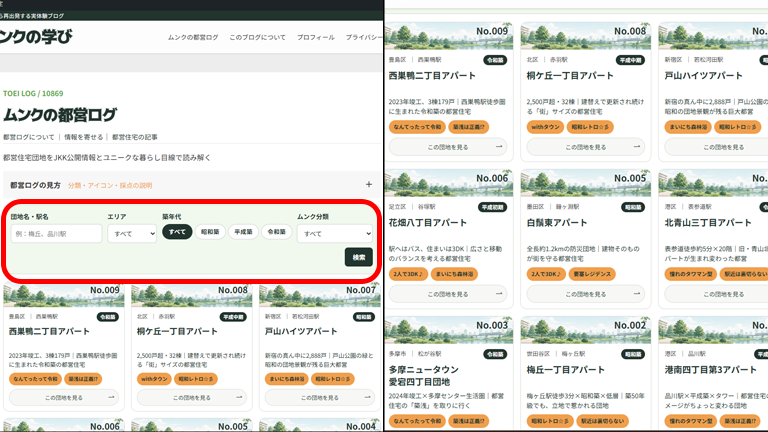Image resolution: width=768 pixels, height=432 pixels.
Task: Open 港南四丁目第3アパート card title
Action: coord(711,370)
